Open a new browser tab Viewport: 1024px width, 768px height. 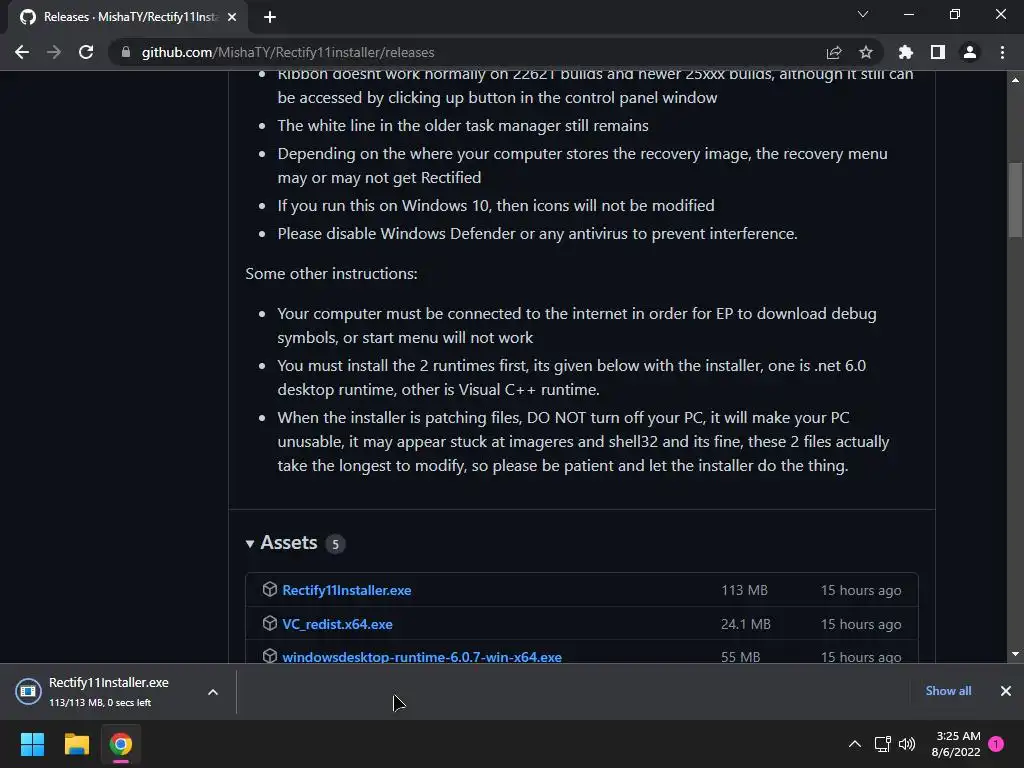[x=270, y=17]
